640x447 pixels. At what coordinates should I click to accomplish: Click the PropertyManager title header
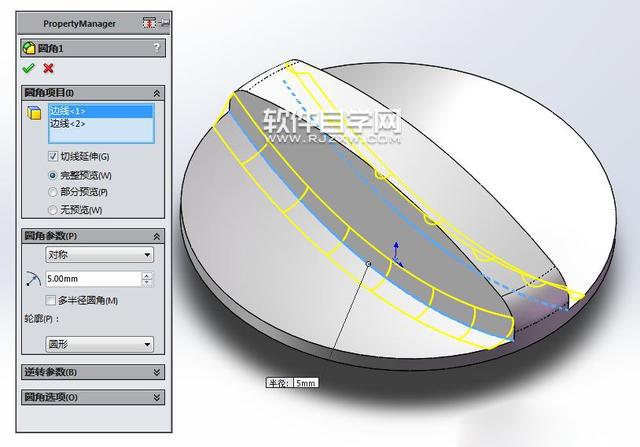tap(80, 24)
